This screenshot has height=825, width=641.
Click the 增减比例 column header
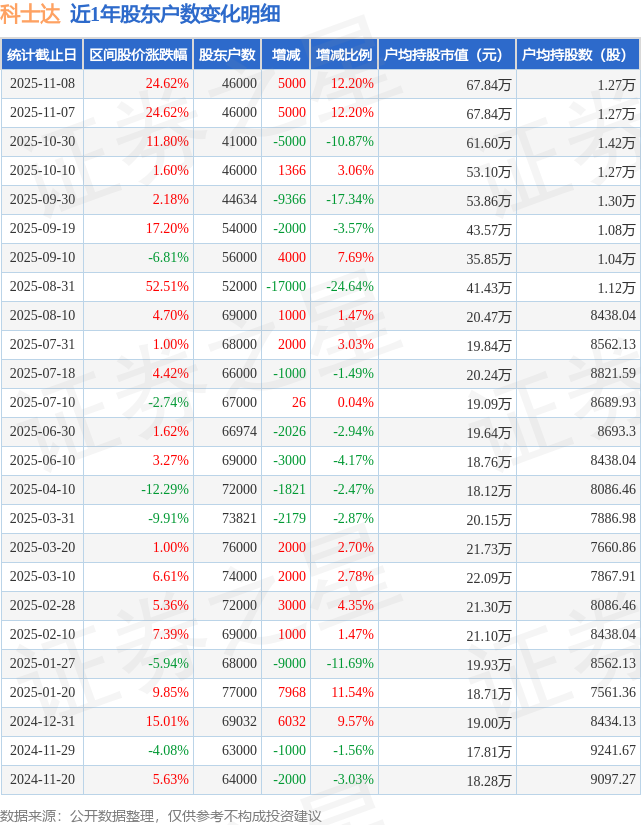coord(344,55)
